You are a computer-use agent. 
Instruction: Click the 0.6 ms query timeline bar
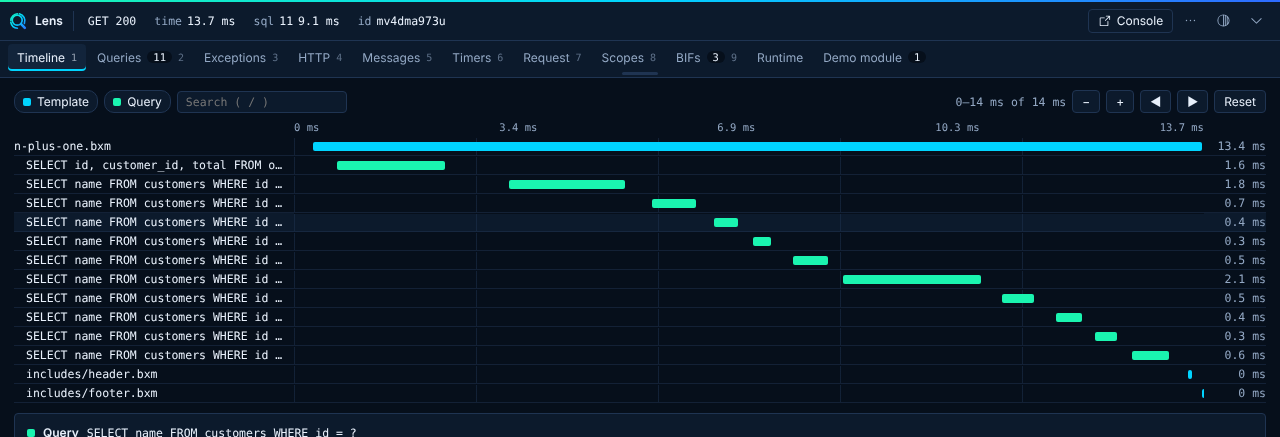[1150, 355]
